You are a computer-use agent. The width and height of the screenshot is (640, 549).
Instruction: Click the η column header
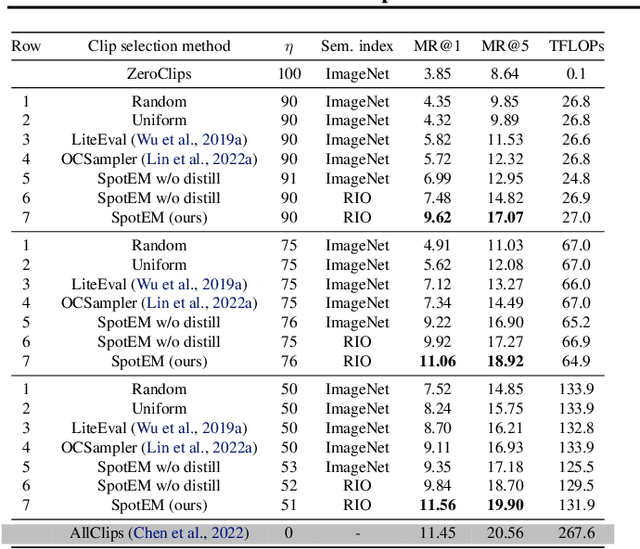click(289, 46)
